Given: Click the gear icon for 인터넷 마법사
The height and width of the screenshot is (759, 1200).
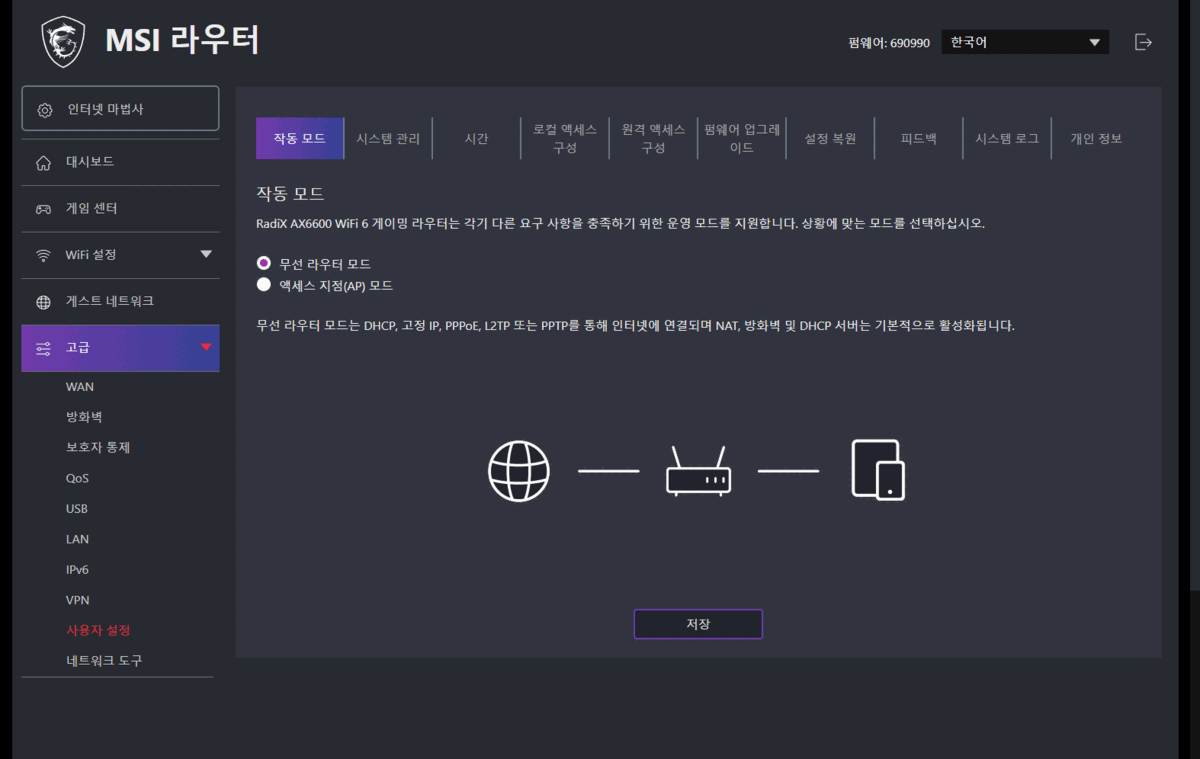Looking at the screenshot, I should 45,110.
